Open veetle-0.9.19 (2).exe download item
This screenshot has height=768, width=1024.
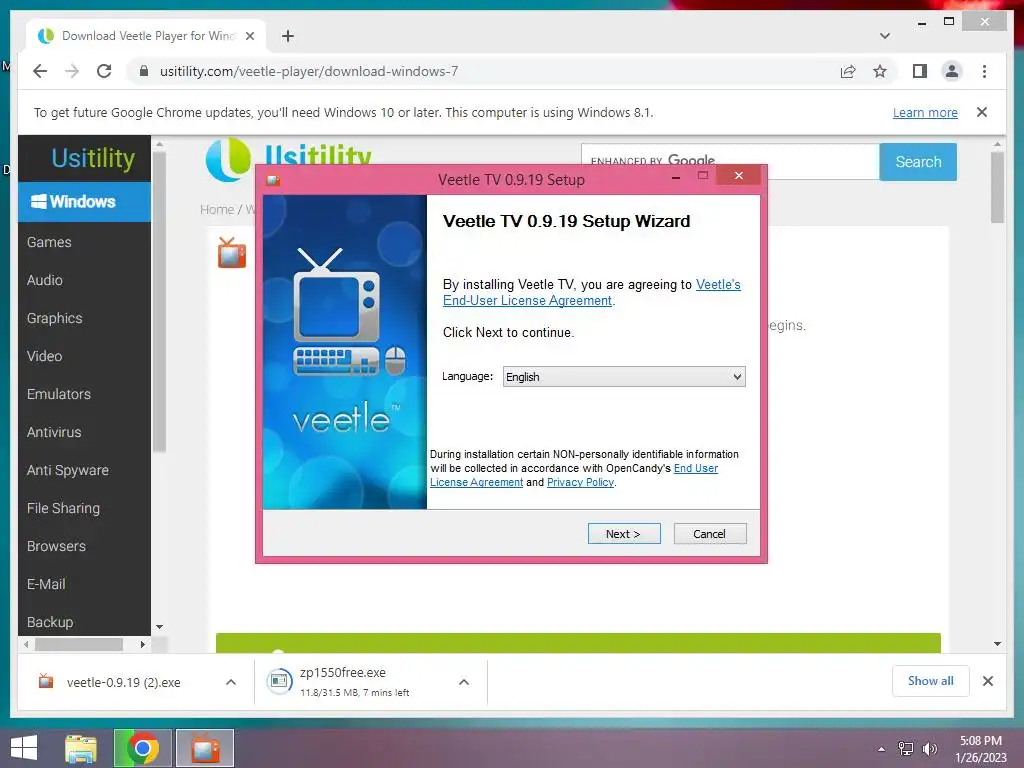coord(123,682)
